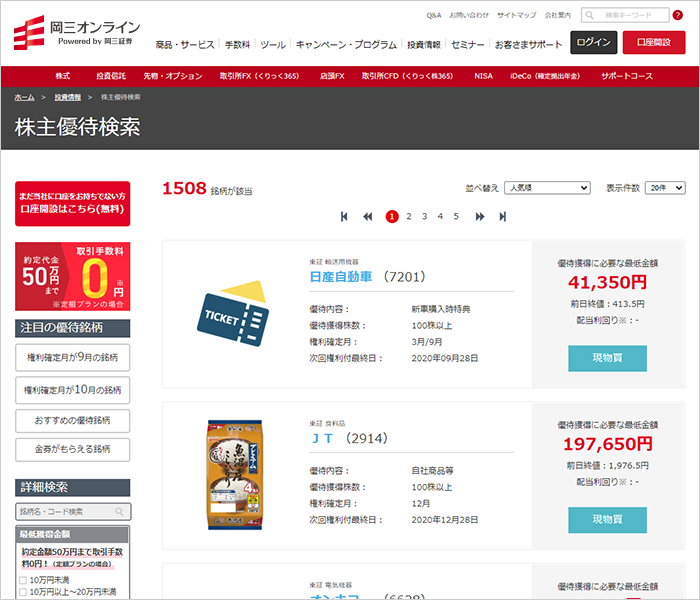Click the rice product image for JT

(x=235, y=475)
